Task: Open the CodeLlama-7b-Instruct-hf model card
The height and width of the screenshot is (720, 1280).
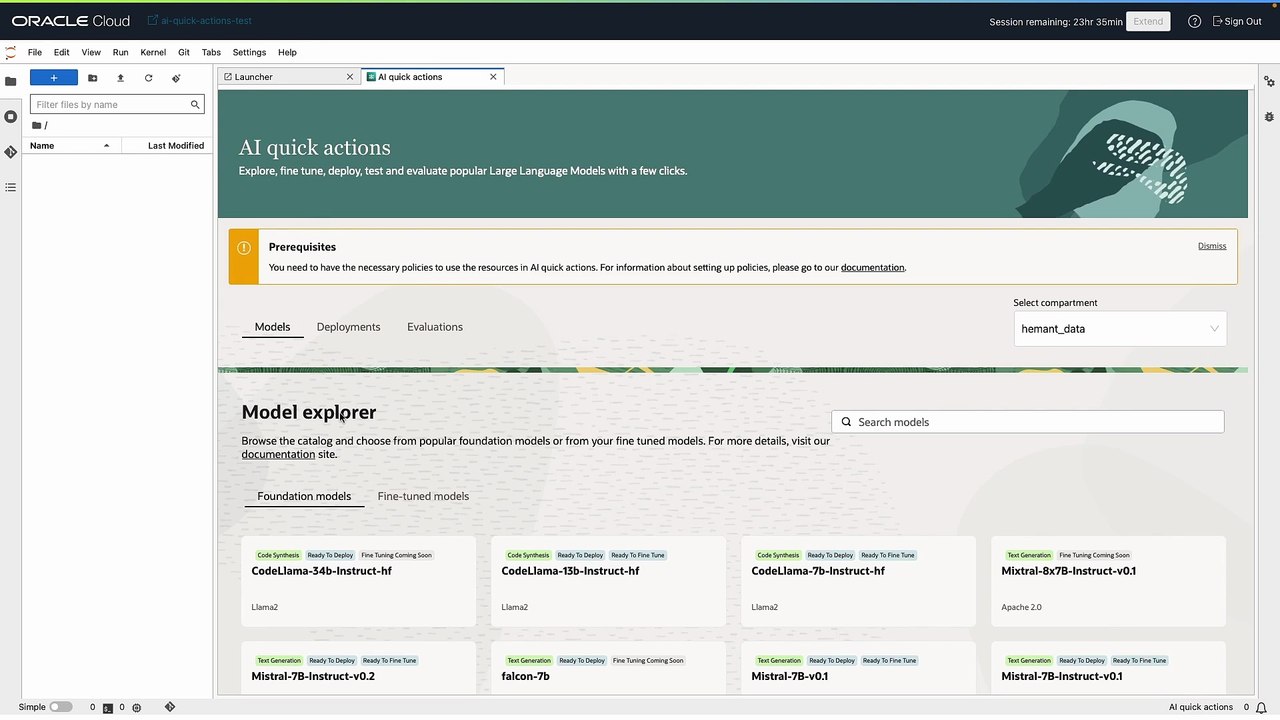Action: pyautogui.click(x=859, y=581)
